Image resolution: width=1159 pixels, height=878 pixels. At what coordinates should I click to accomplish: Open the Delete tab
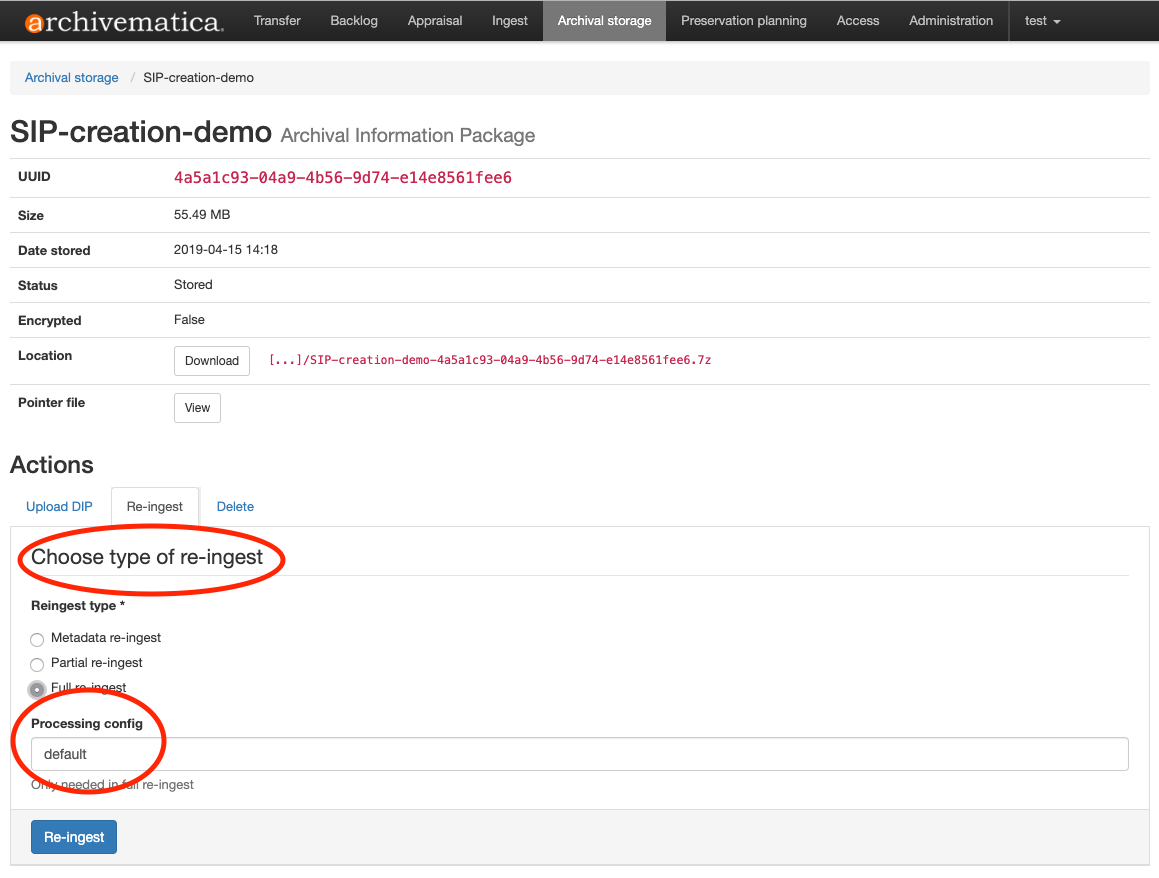pos(235,507)
